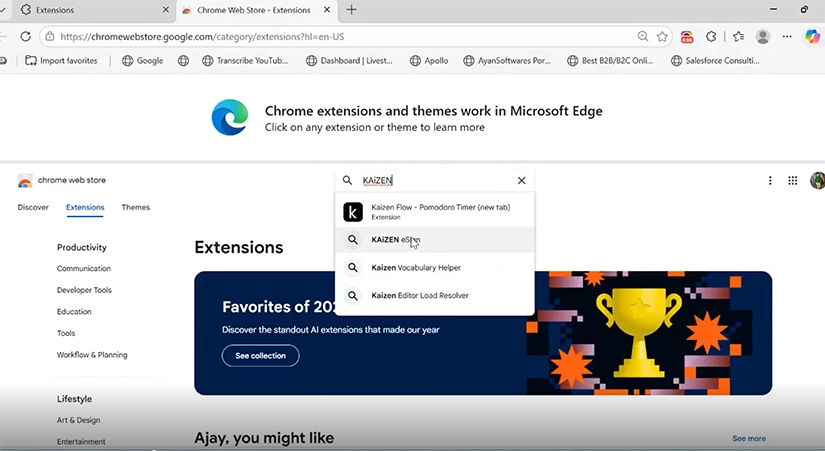
Task: Select Kaizen Vocabulary Helper suggestion
Action: point(435,267)
